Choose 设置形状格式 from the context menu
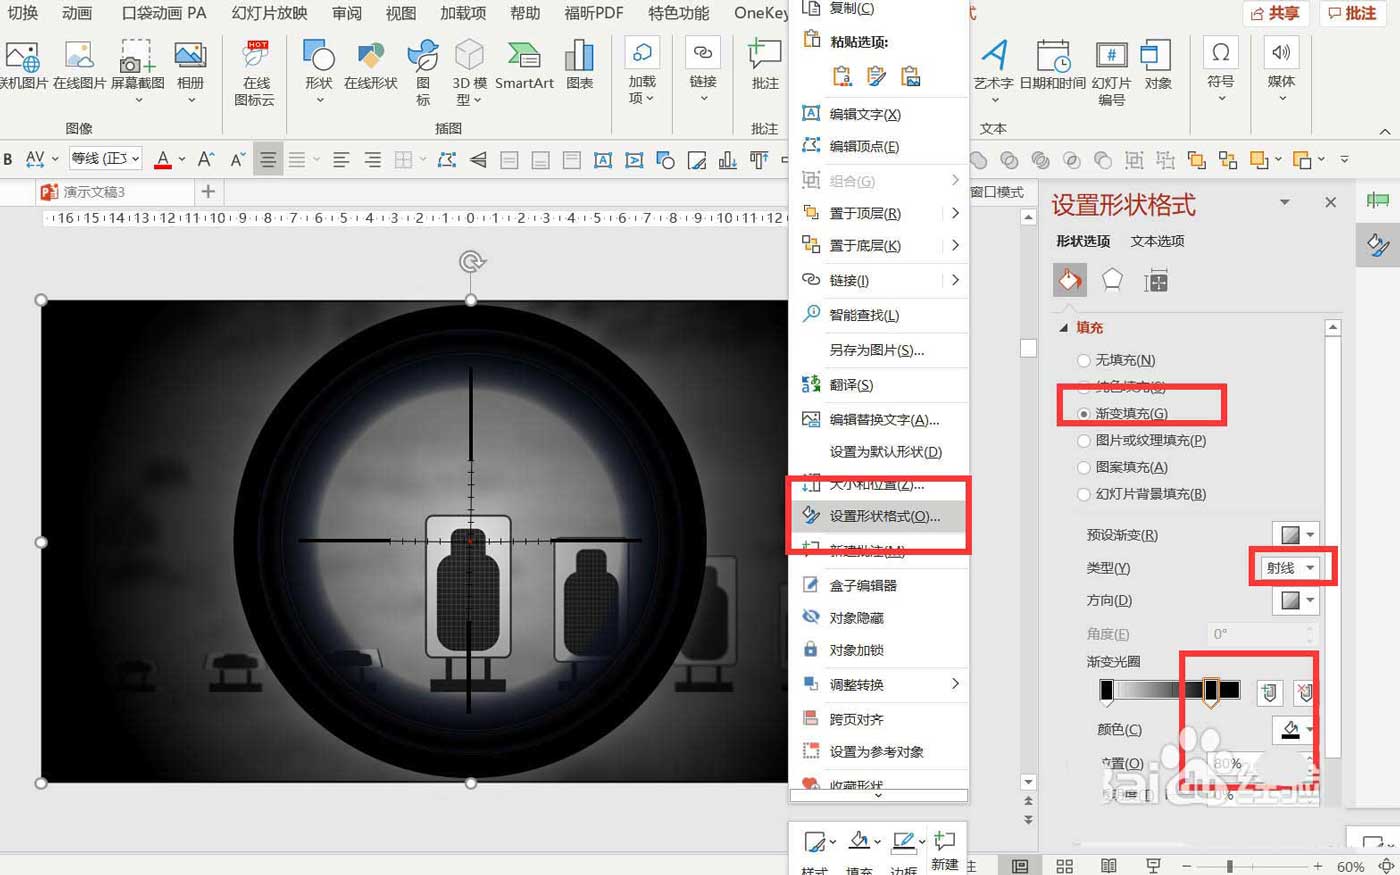 [x=886, y=516]
